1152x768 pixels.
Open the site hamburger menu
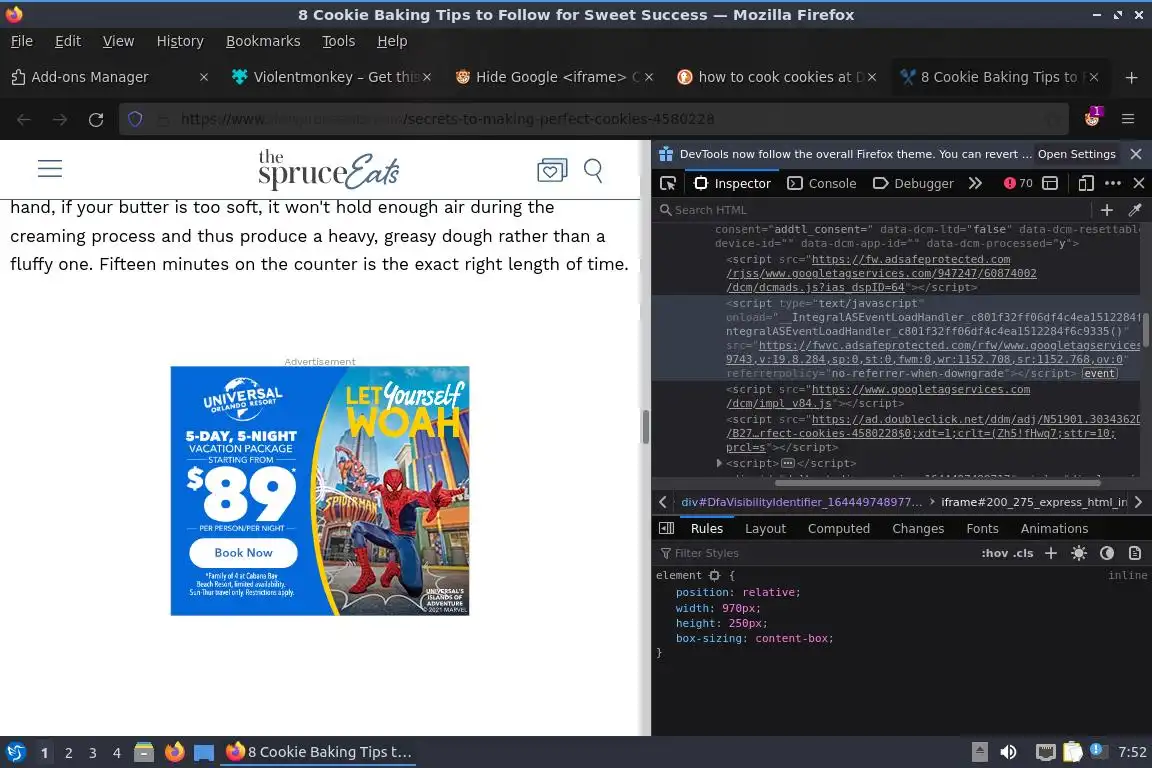point(50,168)
